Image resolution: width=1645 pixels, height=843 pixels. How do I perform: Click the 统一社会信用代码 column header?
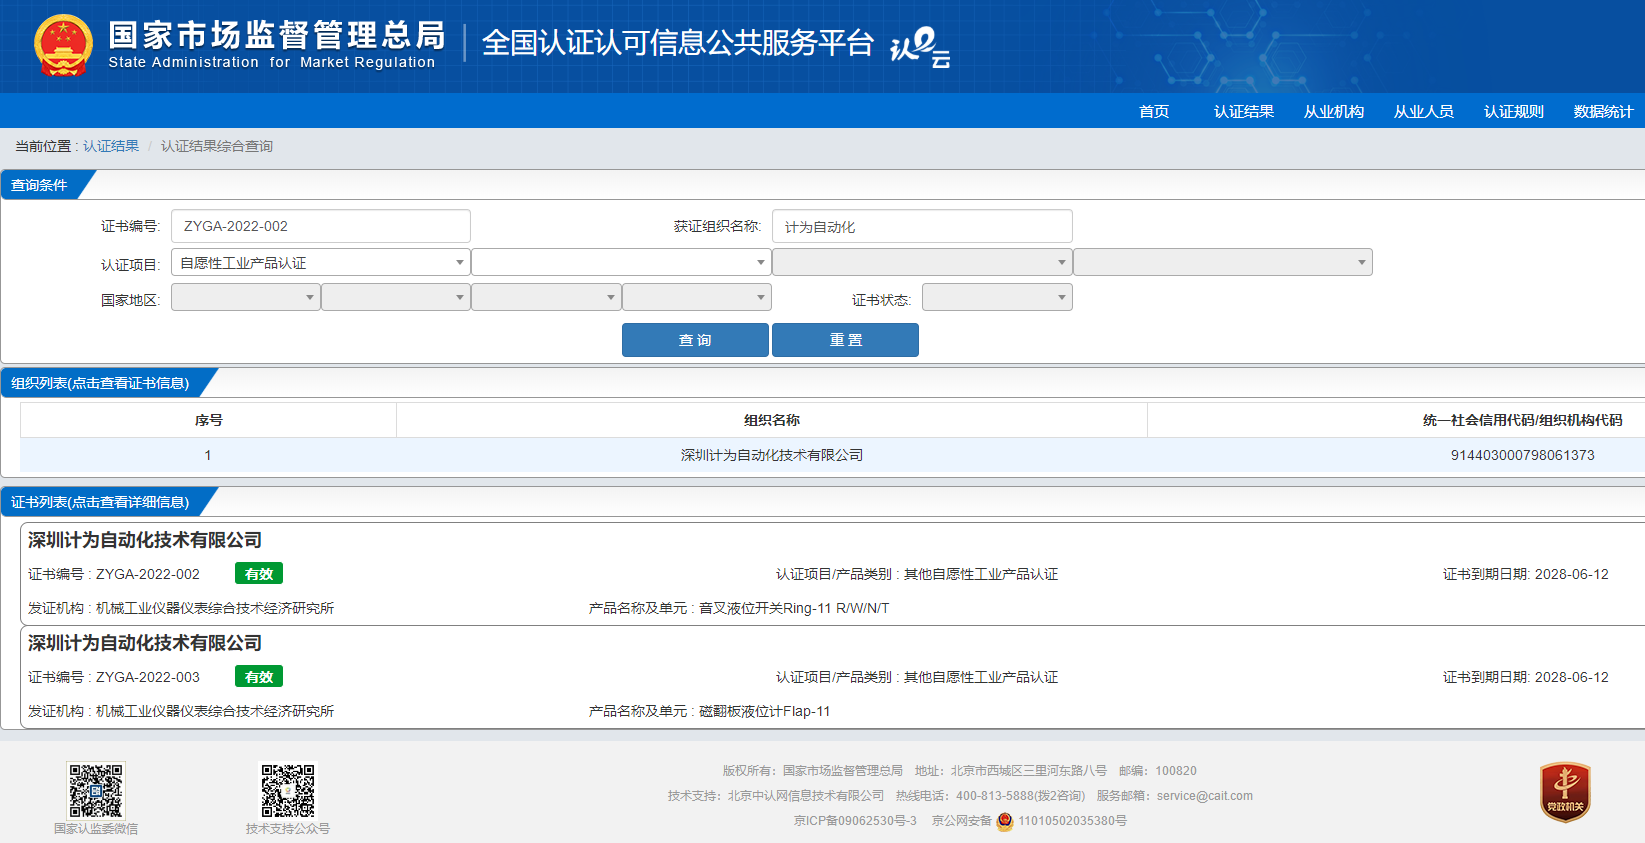pos(1522,420)
